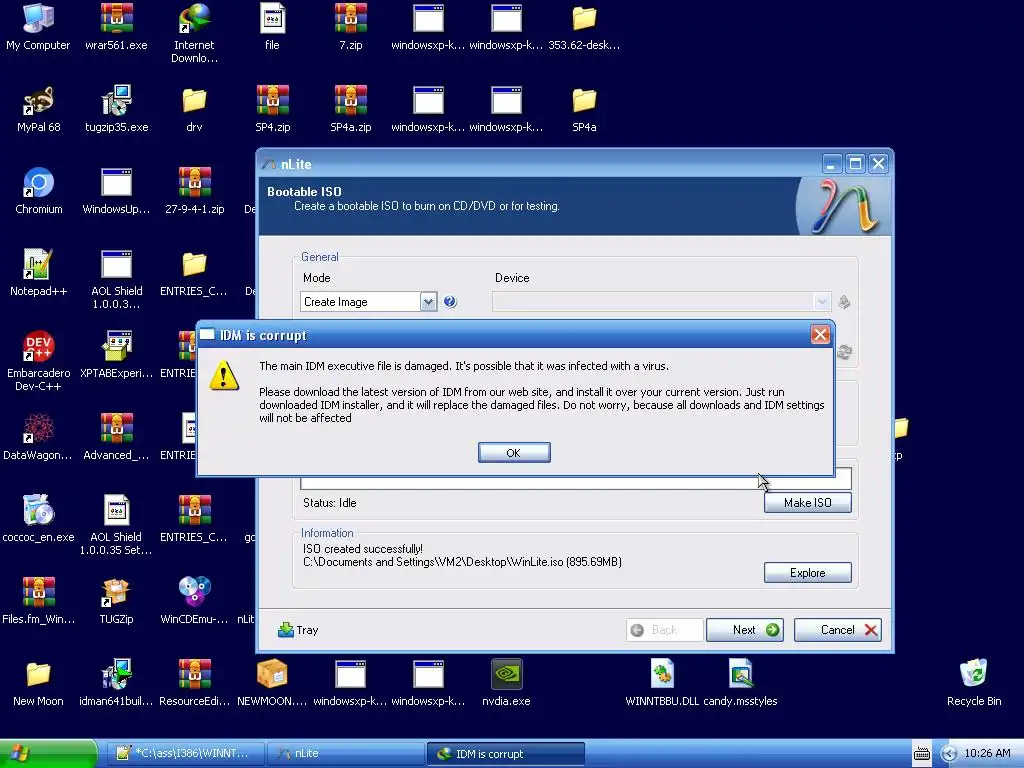This screenshot has width=1024, height=768.
Task: Select 27-9-4-1.zip archive icon
Action: click(194, 192)
